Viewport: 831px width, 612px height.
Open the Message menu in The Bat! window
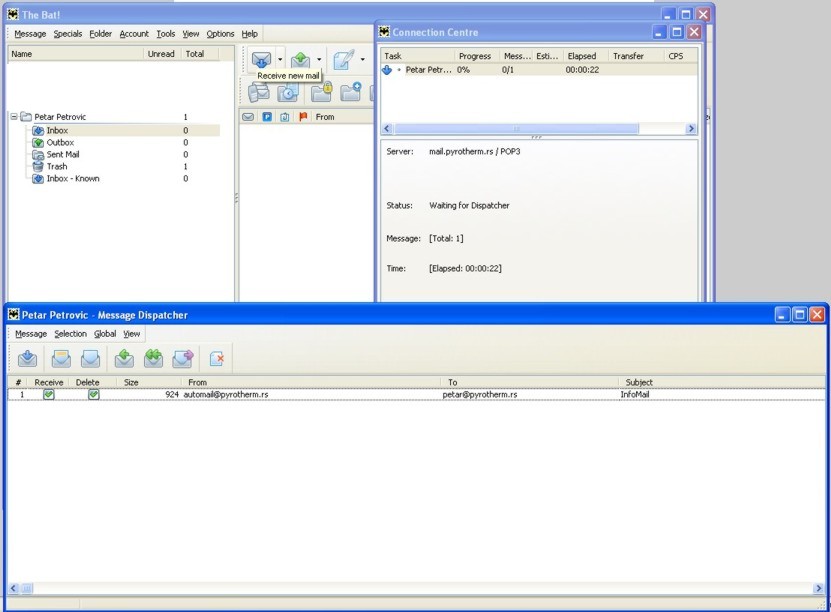pyautogui.click(x=30, y=33)
